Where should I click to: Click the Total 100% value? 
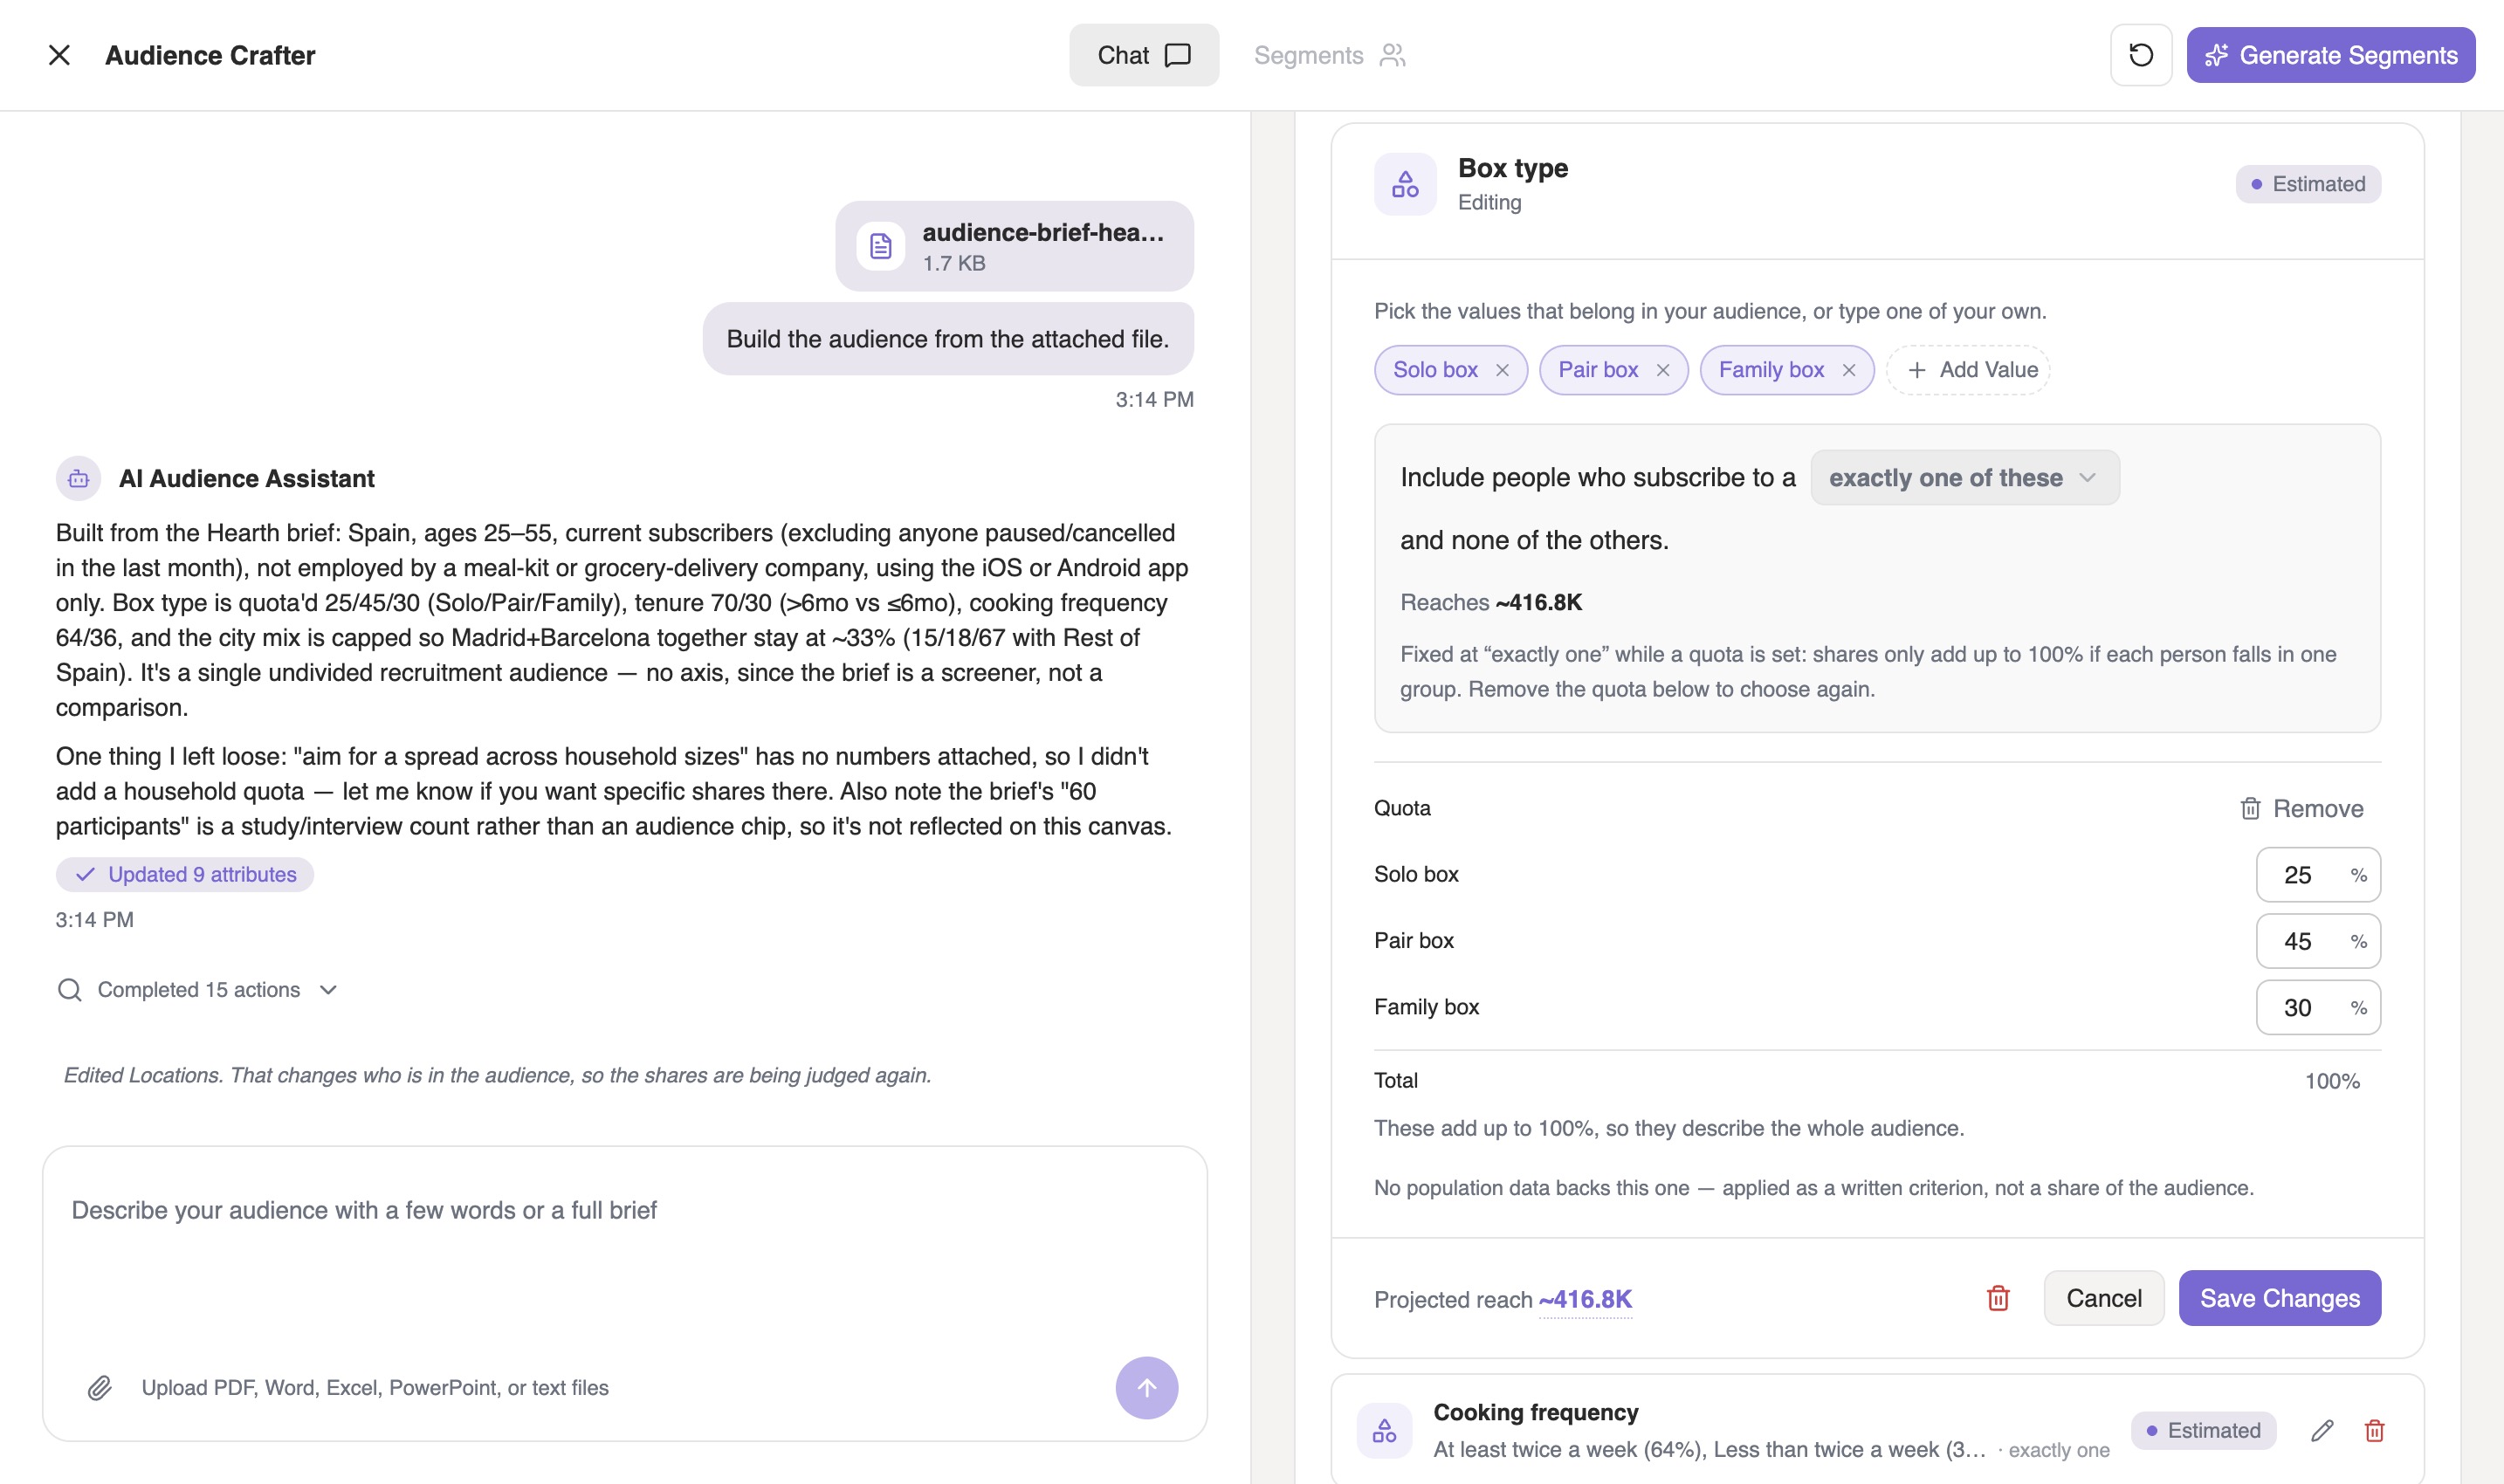coord(2332,1081)
